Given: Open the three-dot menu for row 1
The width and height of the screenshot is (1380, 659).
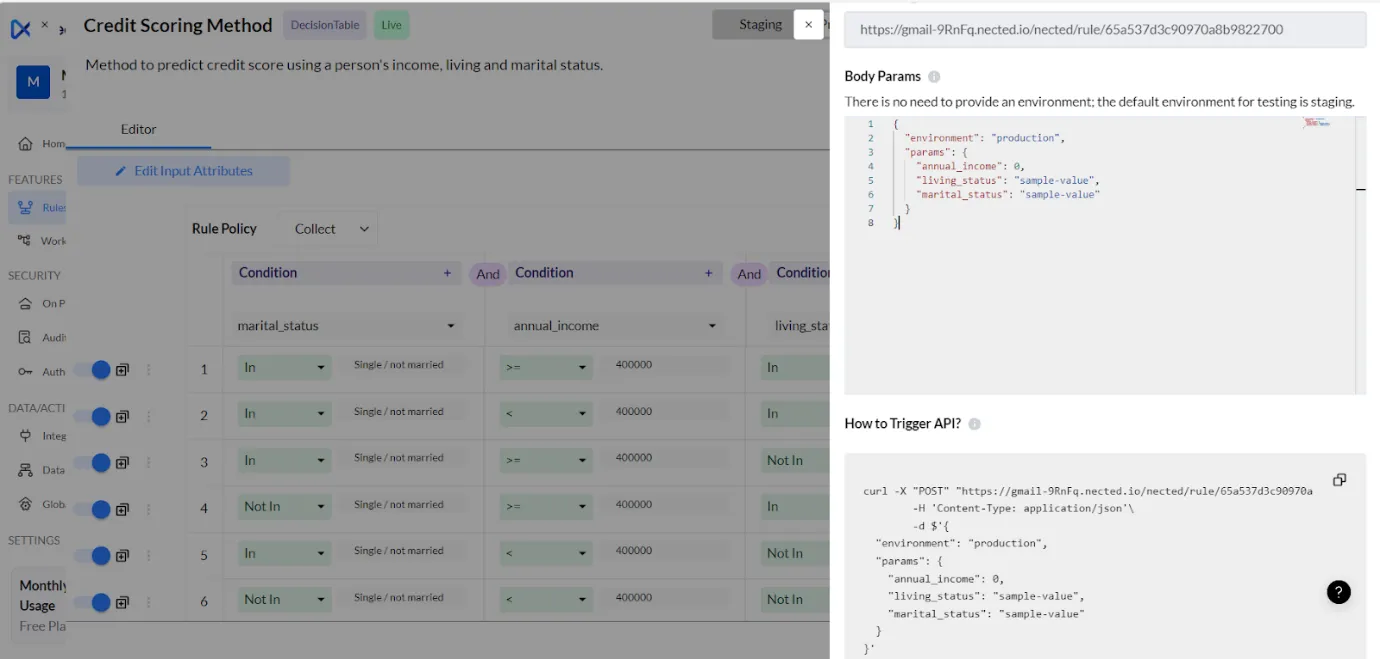Looking at the screenshot, I should tap(149, 370).
